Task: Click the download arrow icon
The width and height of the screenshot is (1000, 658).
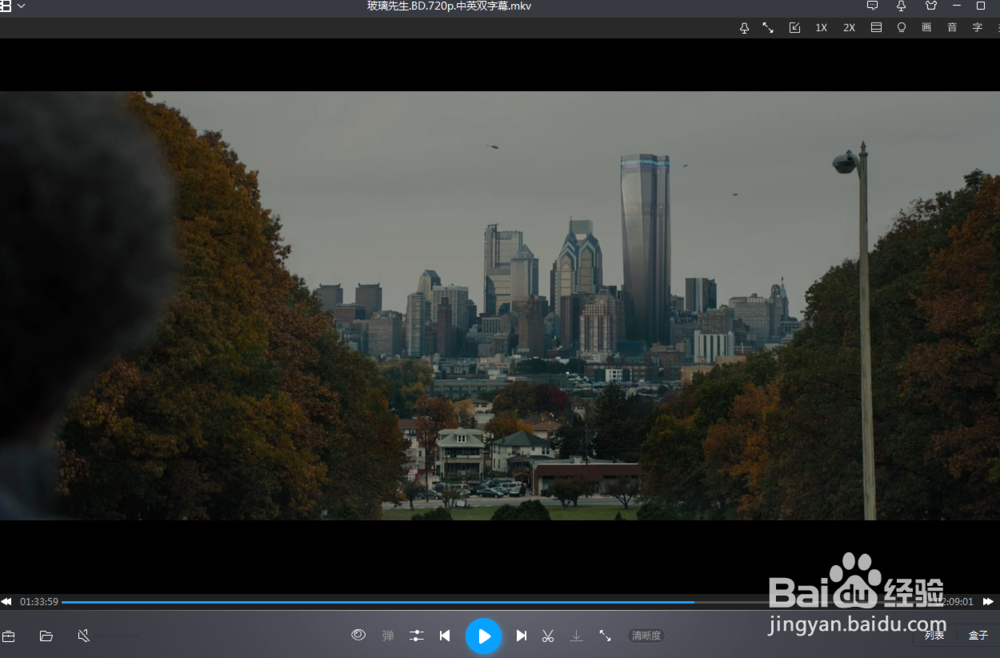Action: [x=576, y=636]
